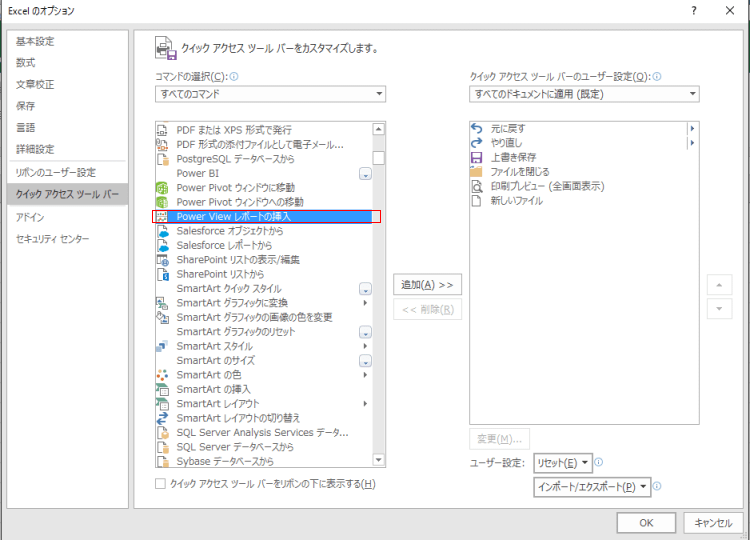The width and height of the screenshot is (750, 540).
Task: Click the command list scrollbar up arrow
Action: (378, 129)
